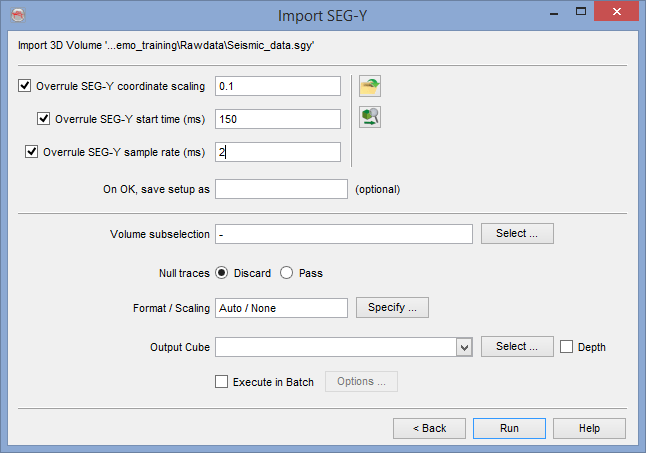
Task: Click Run to start the import
Action: (509, 428)
